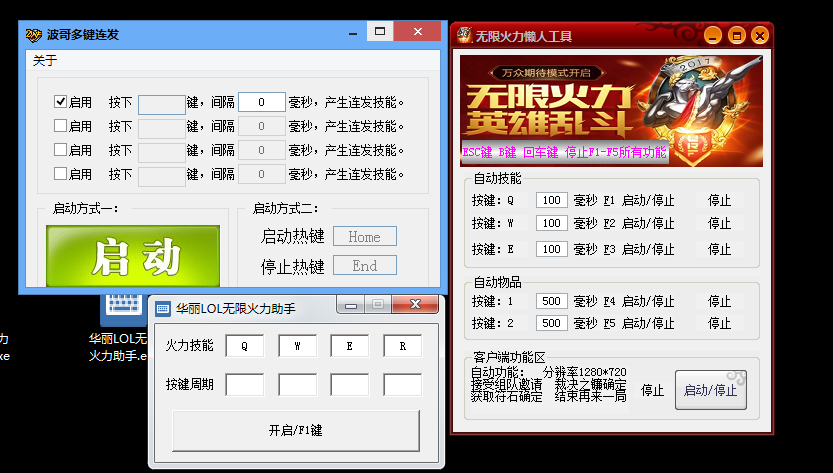This screenshot has height=473, width=833.
Task: Enable the fourth 启用 checkbox
Action: pos(60,174)
